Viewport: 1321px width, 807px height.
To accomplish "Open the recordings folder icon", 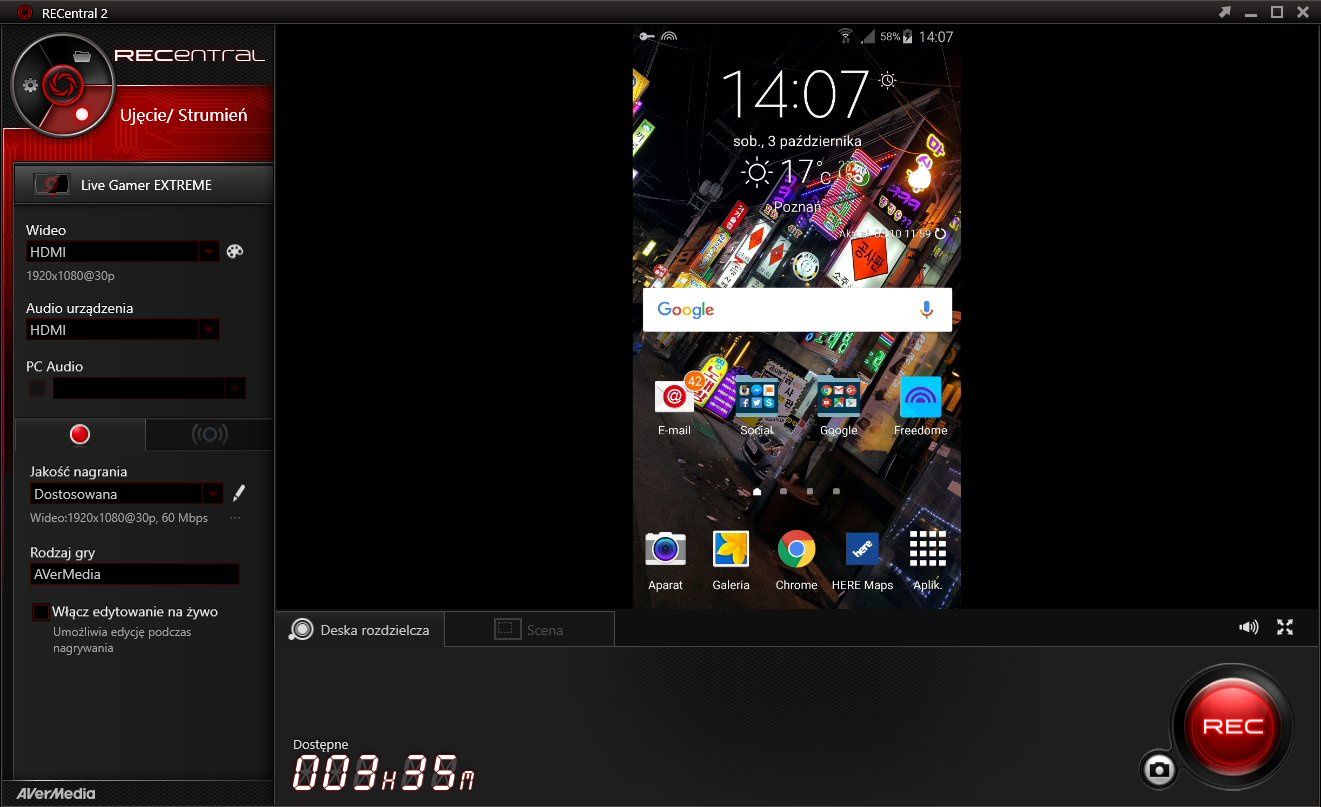I will 82,57.
